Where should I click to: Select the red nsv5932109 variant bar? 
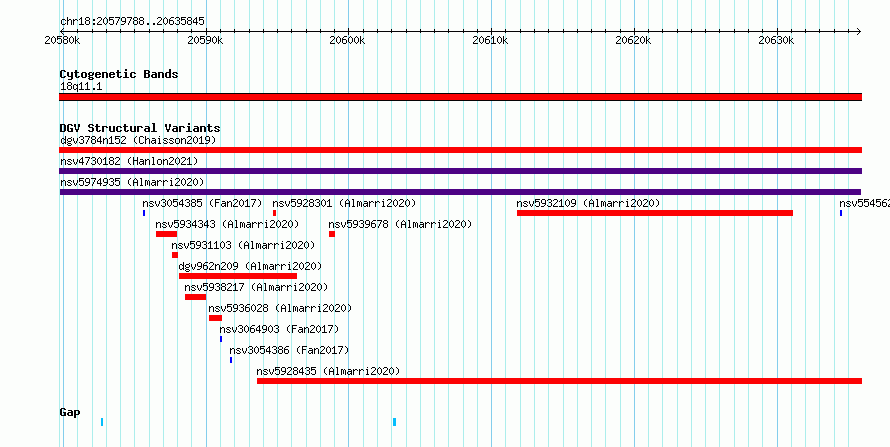click(655, 213)
